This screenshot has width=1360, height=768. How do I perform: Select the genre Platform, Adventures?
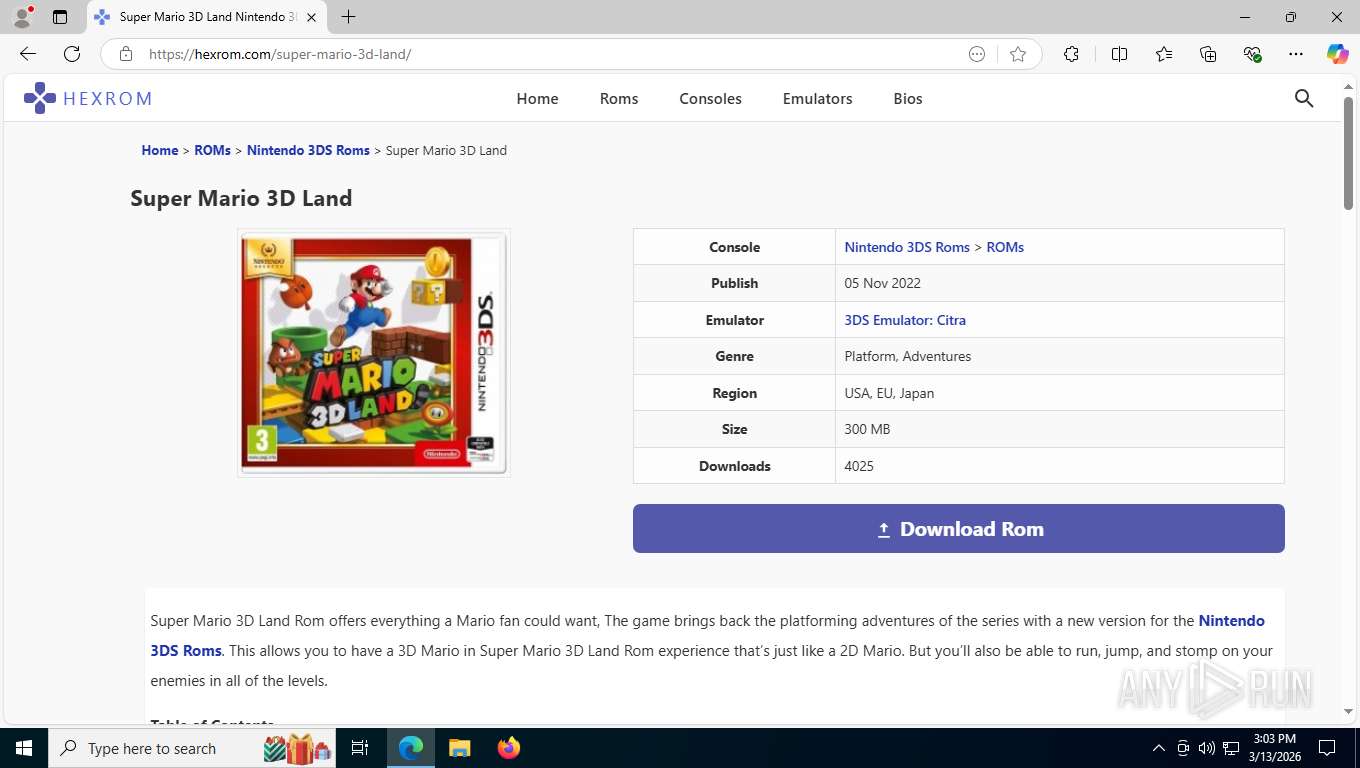pos(907,356)
